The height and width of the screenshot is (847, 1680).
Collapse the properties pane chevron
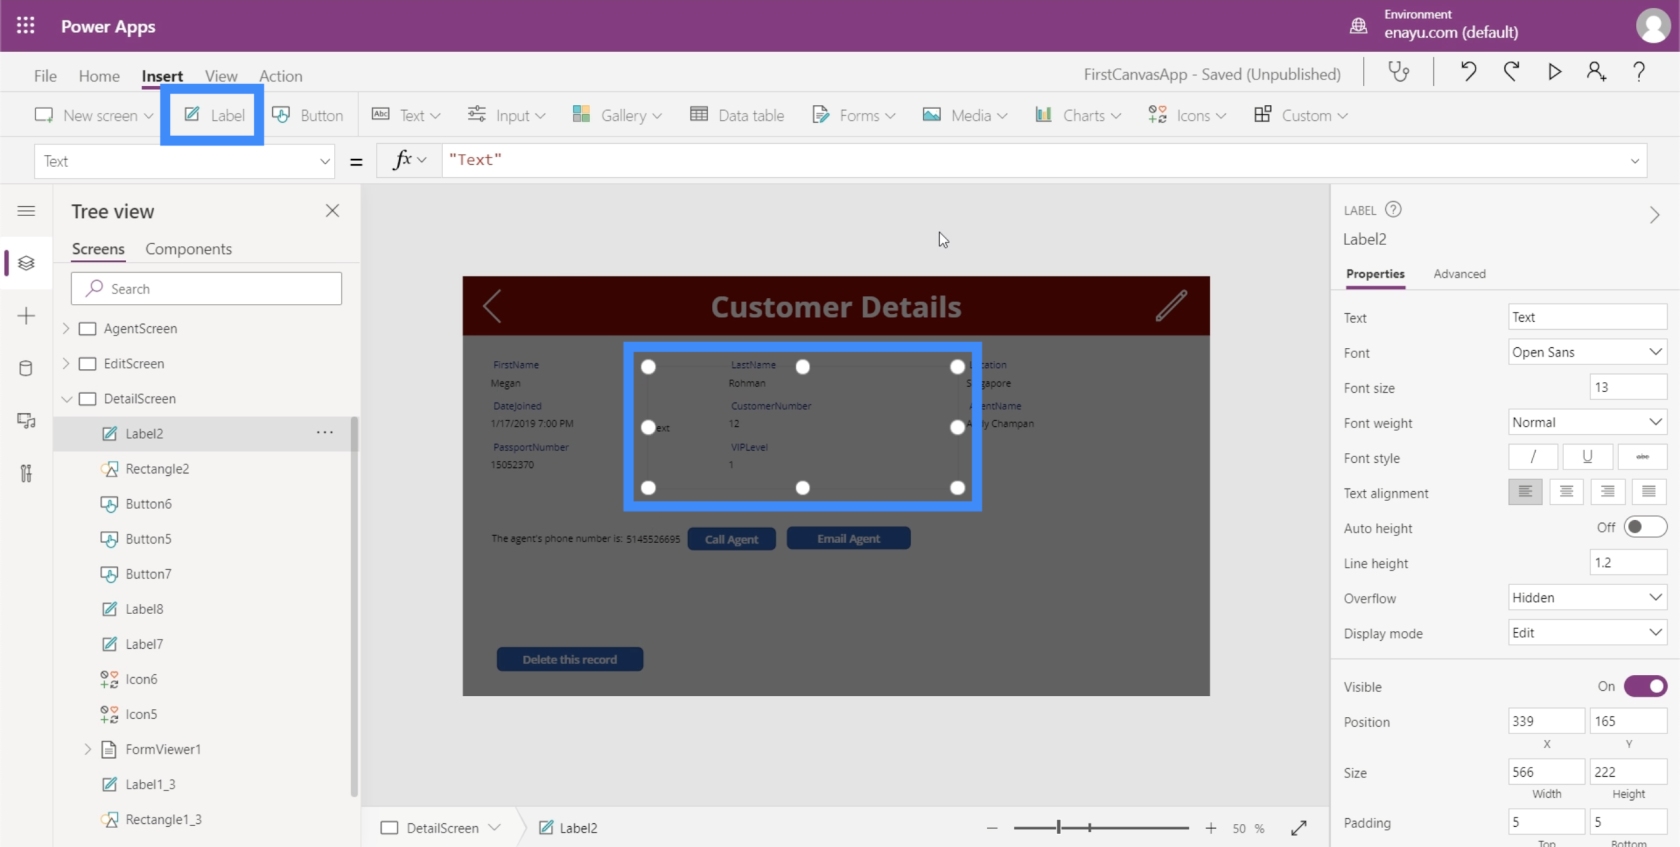1654,215
